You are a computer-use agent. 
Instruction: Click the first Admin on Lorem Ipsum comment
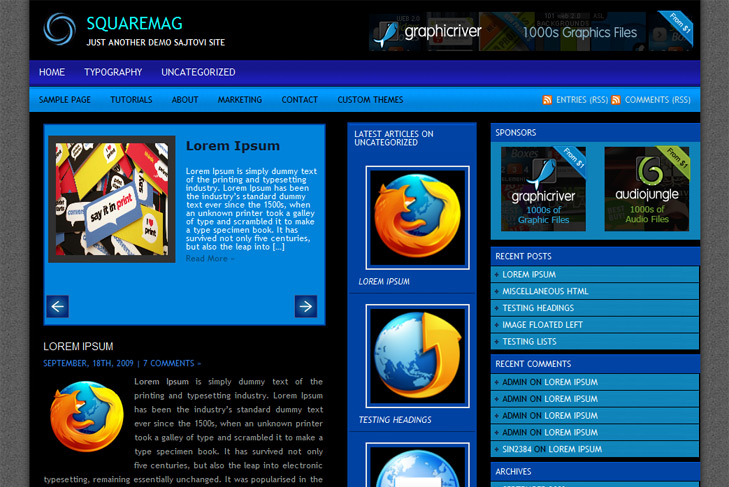pyautogui.click(x=550, y=382)
